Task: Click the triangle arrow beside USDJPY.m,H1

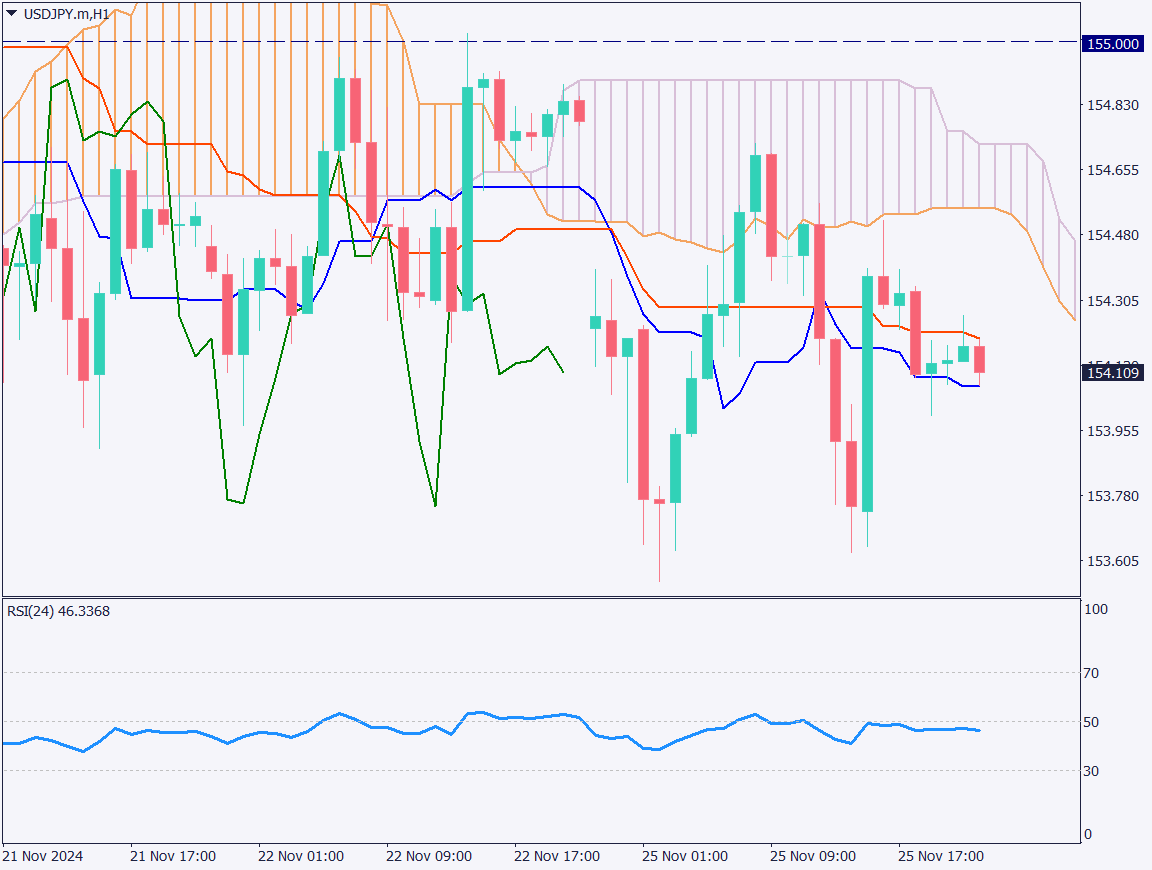Action: pos(12,14)
